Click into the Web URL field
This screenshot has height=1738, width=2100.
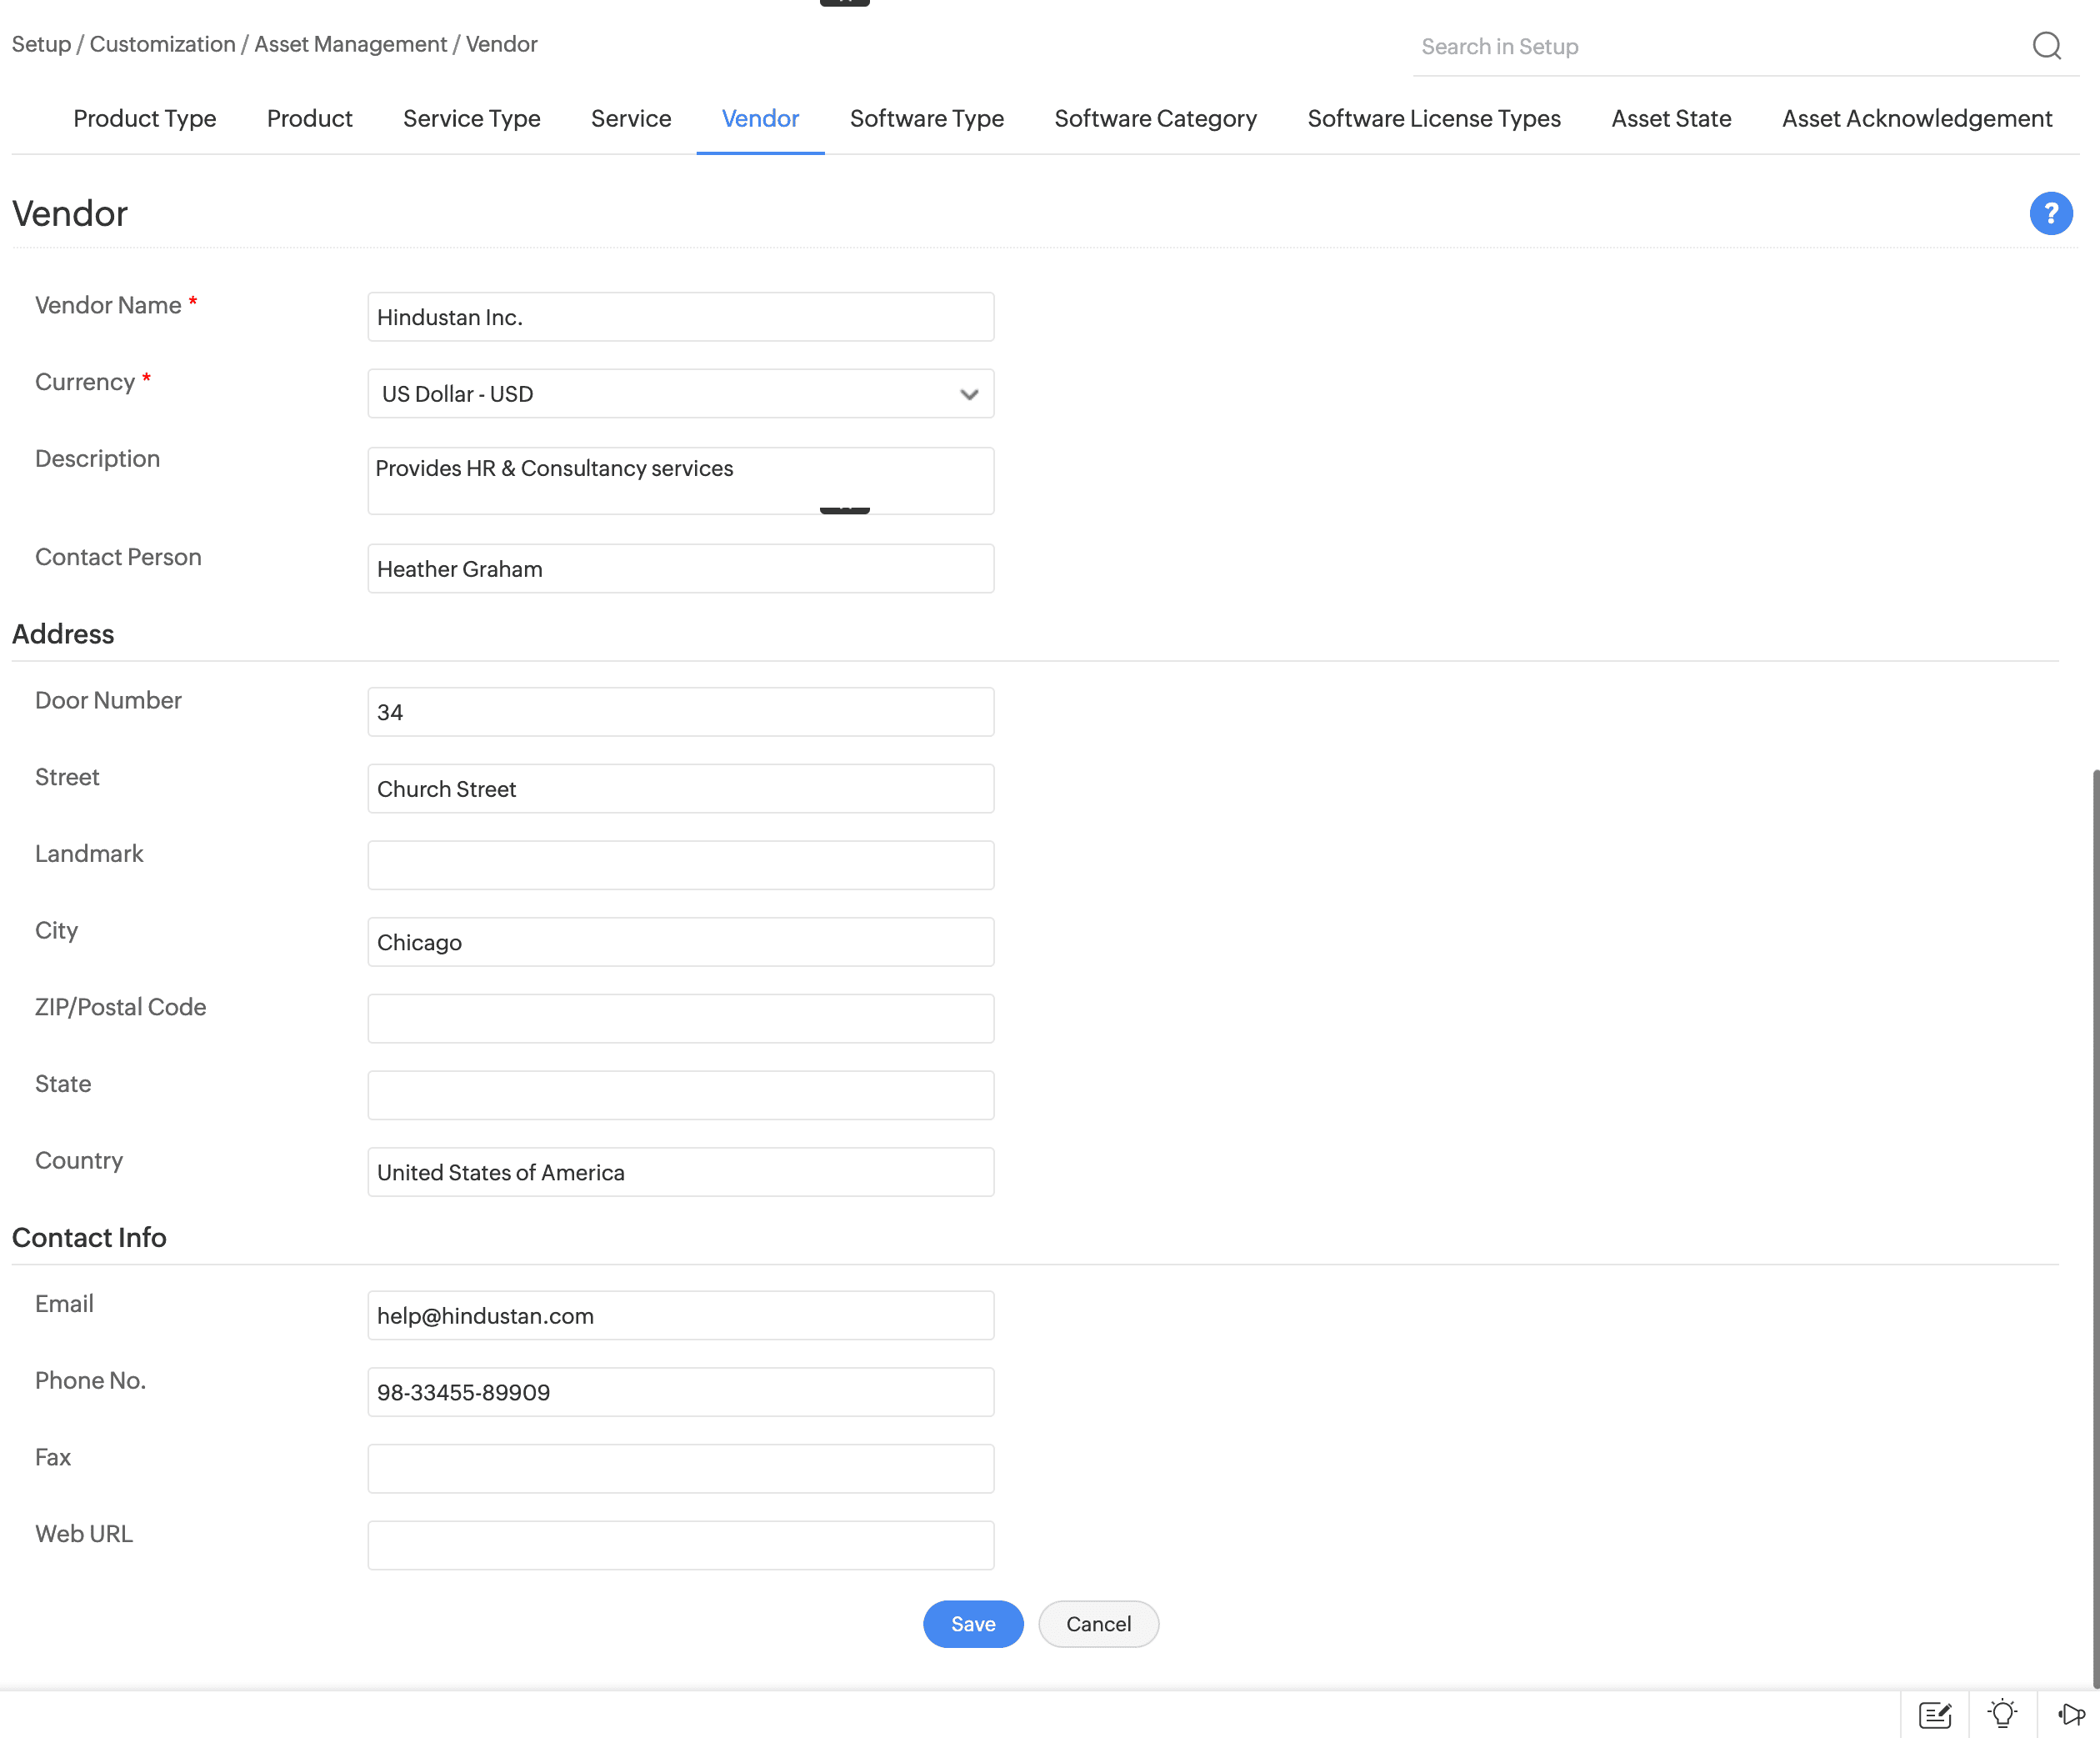680,1545
